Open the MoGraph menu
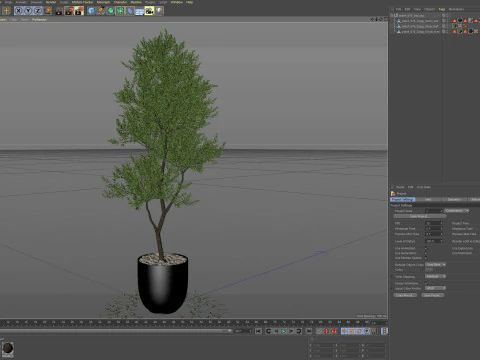This screenshot has height=360, width=480. 103,2
